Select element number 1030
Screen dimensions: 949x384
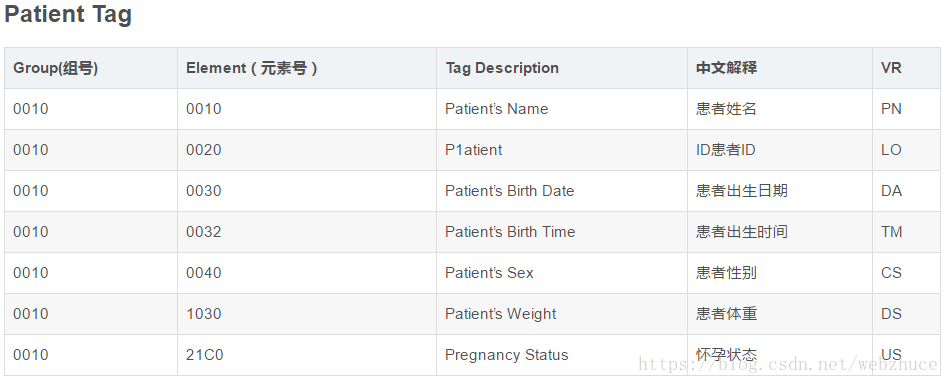tap(203, 314)
